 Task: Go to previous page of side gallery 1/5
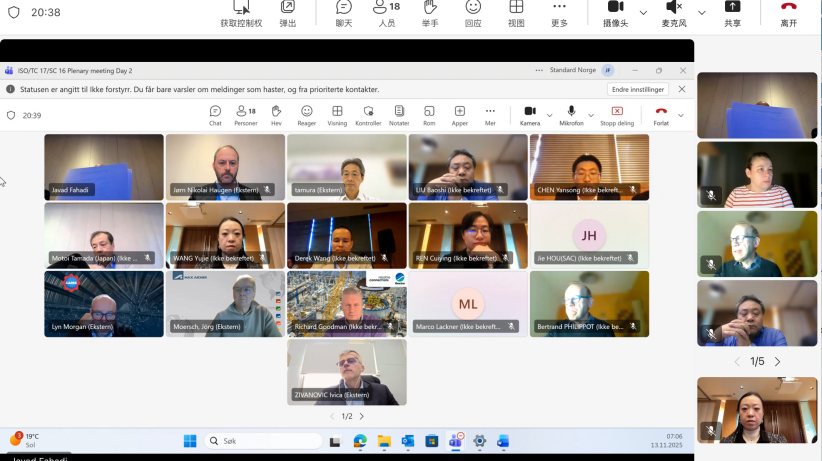[737, 362]
